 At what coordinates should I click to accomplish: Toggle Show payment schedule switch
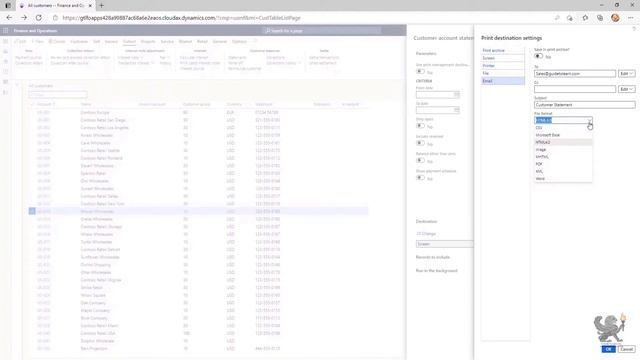pyautogui.click(x=420, y=178)
